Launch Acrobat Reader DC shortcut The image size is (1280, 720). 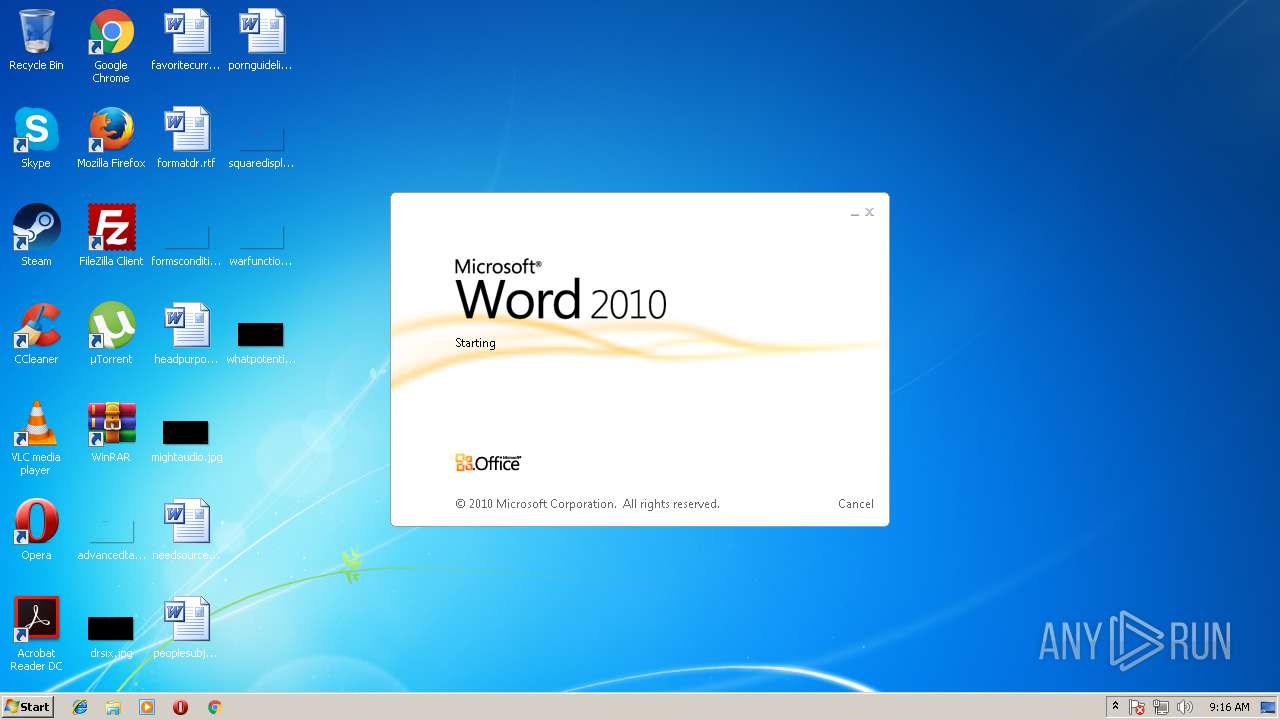pos(36,635)
